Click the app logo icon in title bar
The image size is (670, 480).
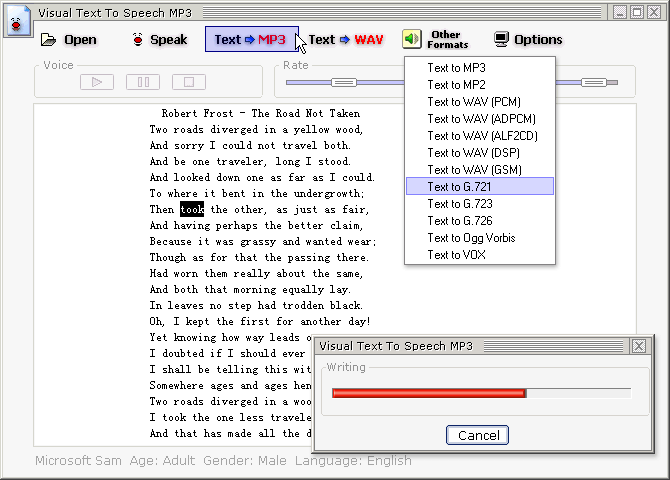tap(18, 21)
